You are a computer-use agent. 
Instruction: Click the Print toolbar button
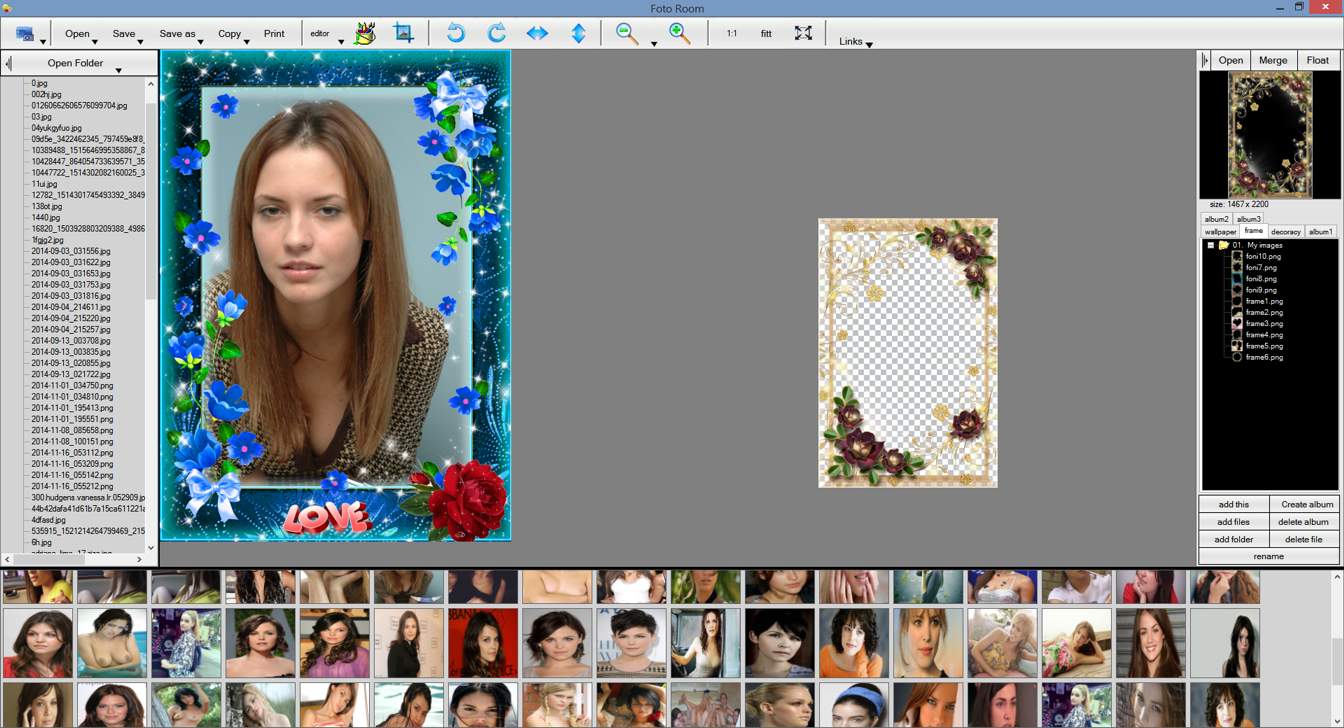point(274,34)
